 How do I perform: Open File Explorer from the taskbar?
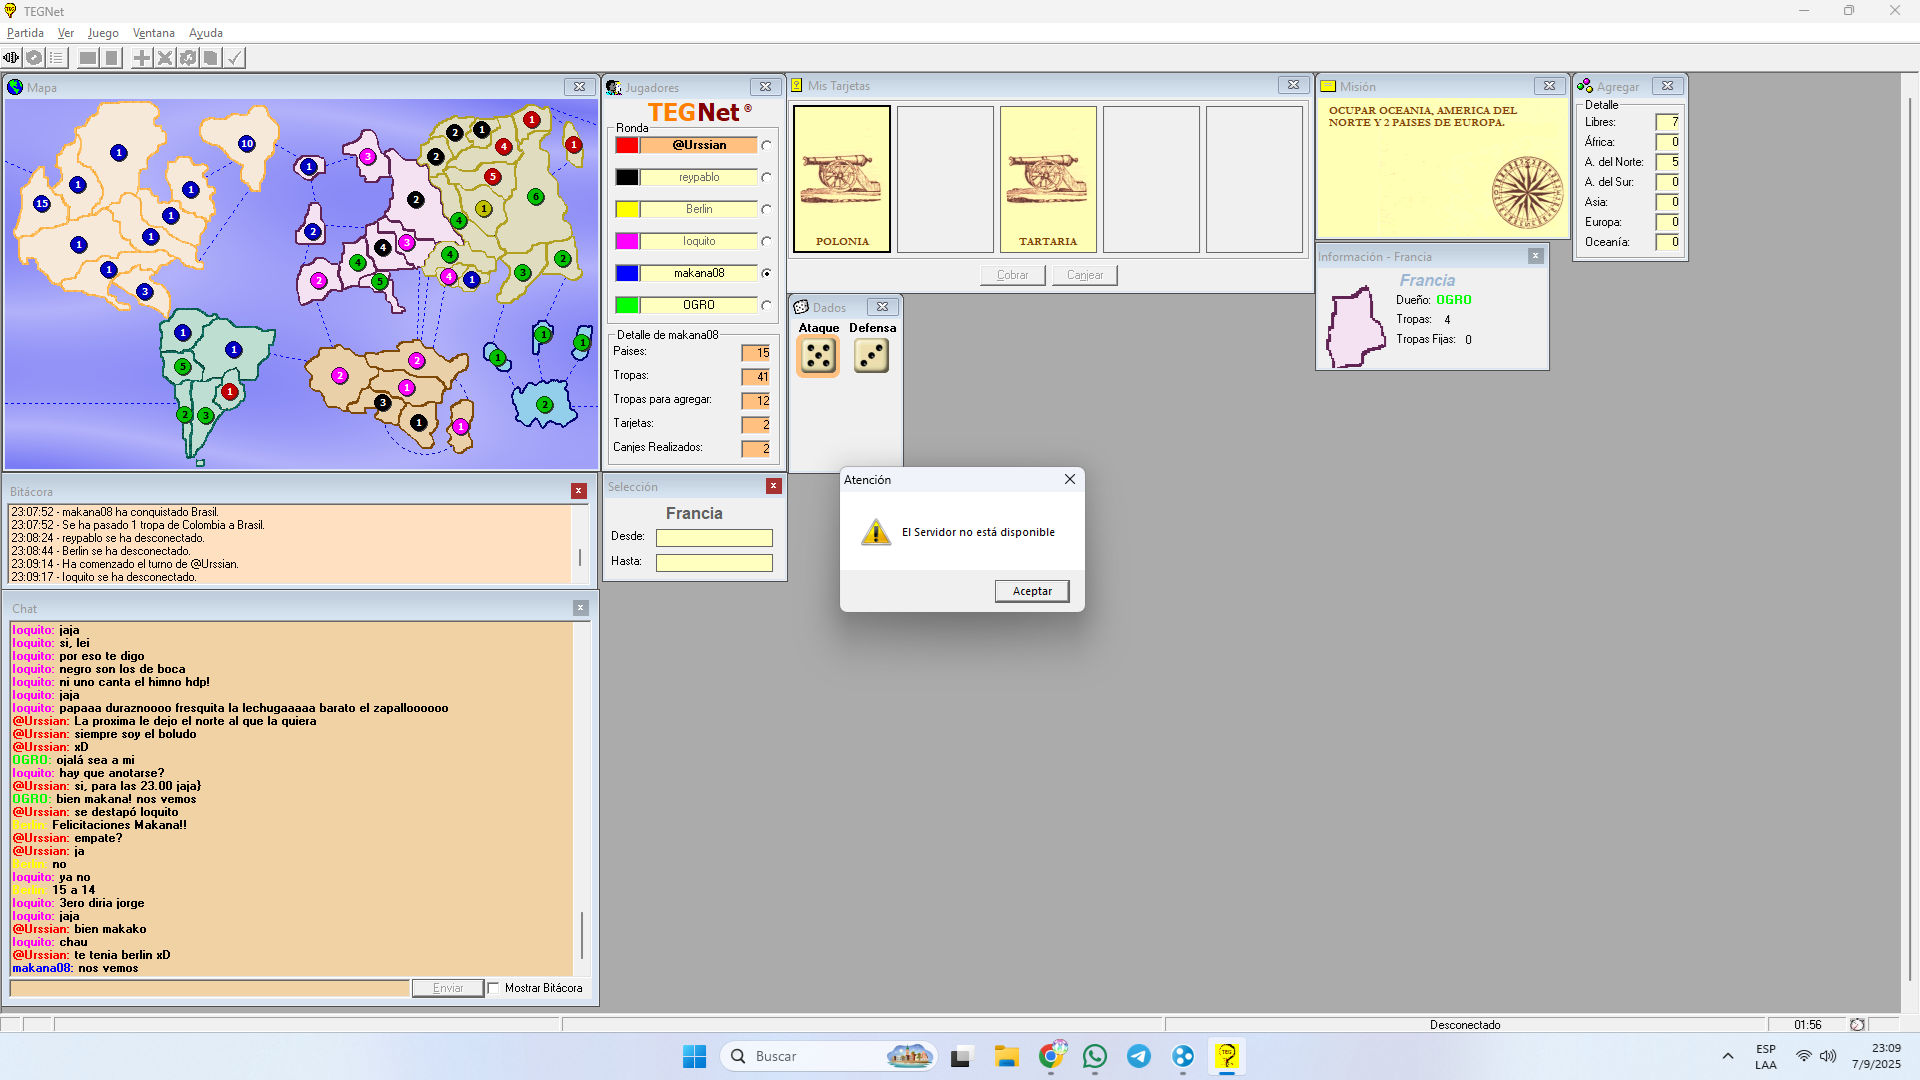click(x=1006, y=1056)
